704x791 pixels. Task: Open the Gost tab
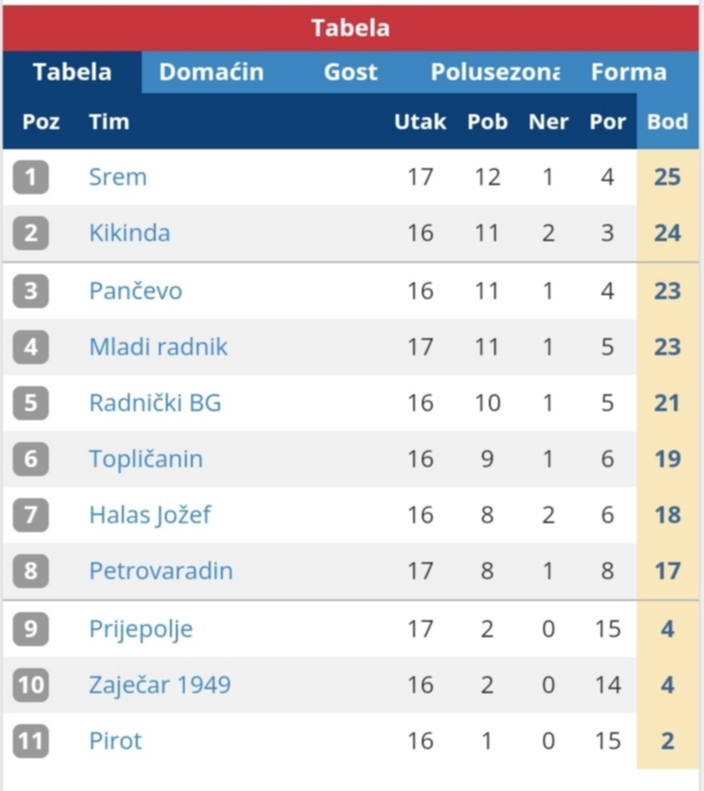coord(351,72)
